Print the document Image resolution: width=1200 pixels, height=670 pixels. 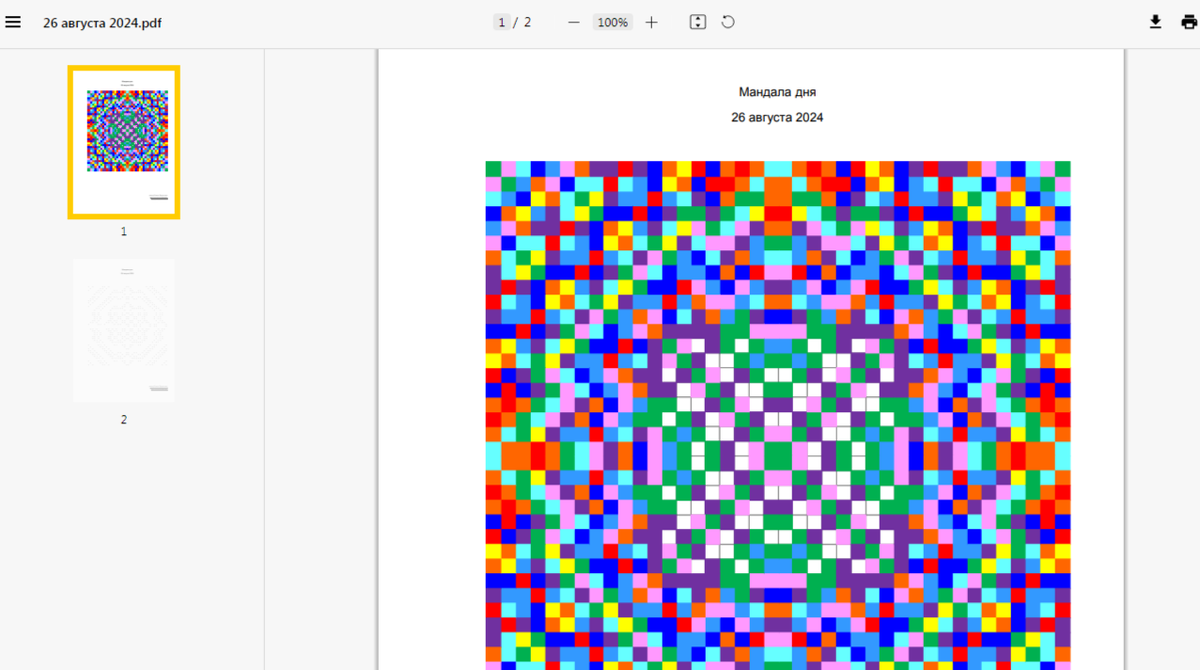pyautogui.click(x=1188, y=22)
